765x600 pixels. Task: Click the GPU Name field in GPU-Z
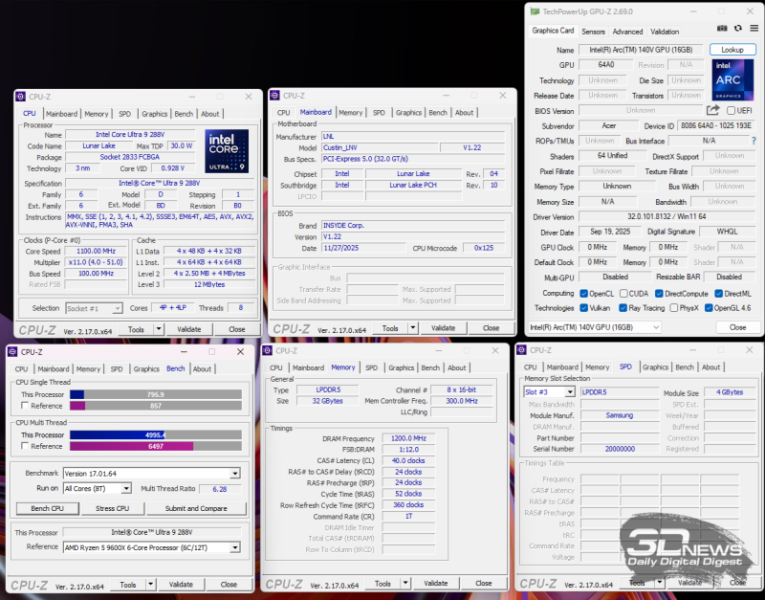(641, 50)
